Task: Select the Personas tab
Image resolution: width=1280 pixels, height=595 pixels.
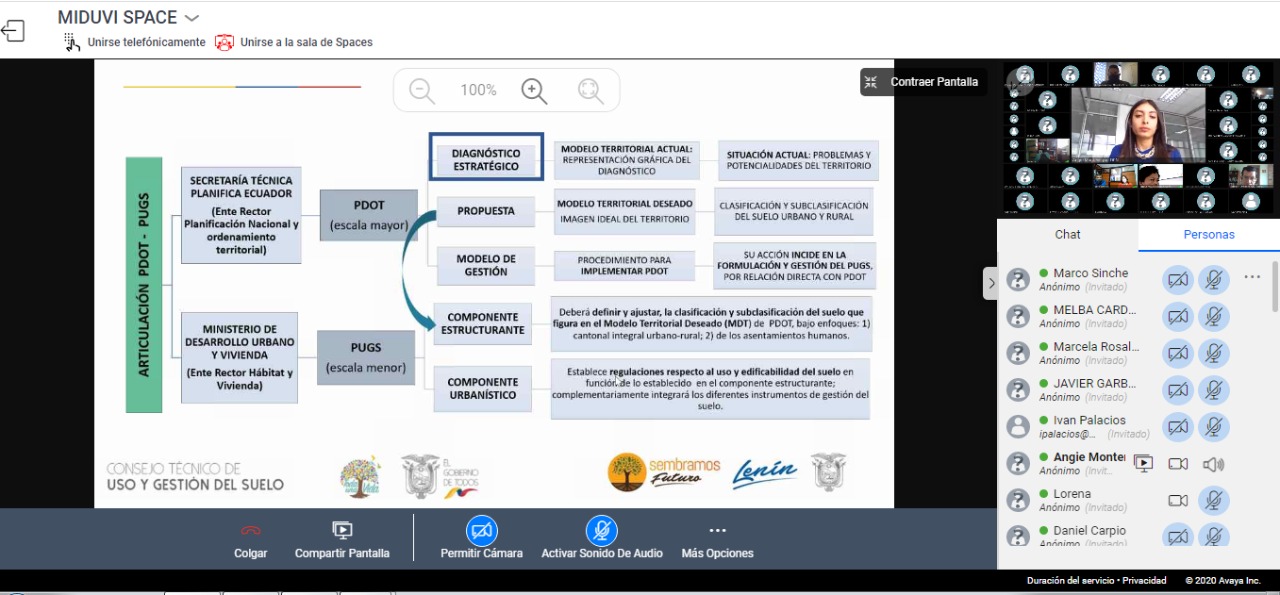Action: tap(1209, 234)
